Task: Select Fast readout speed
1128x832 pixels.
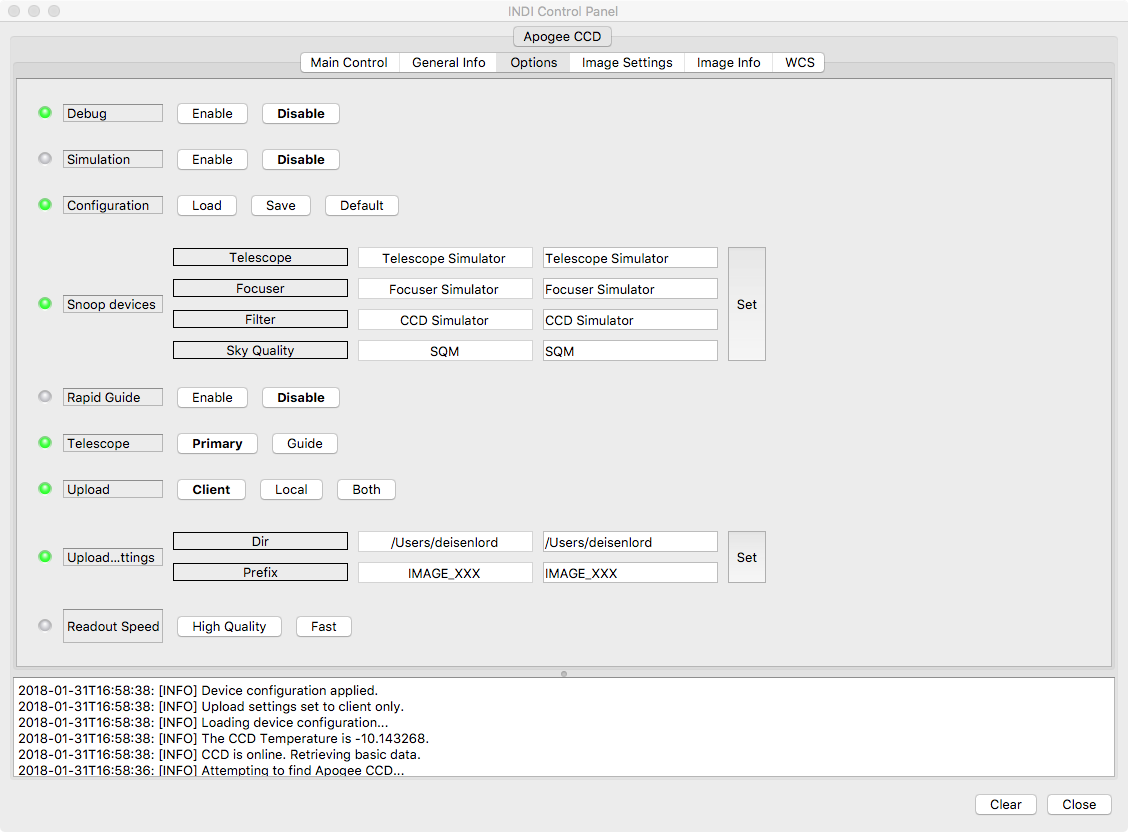Action: (x=324, y=626)
